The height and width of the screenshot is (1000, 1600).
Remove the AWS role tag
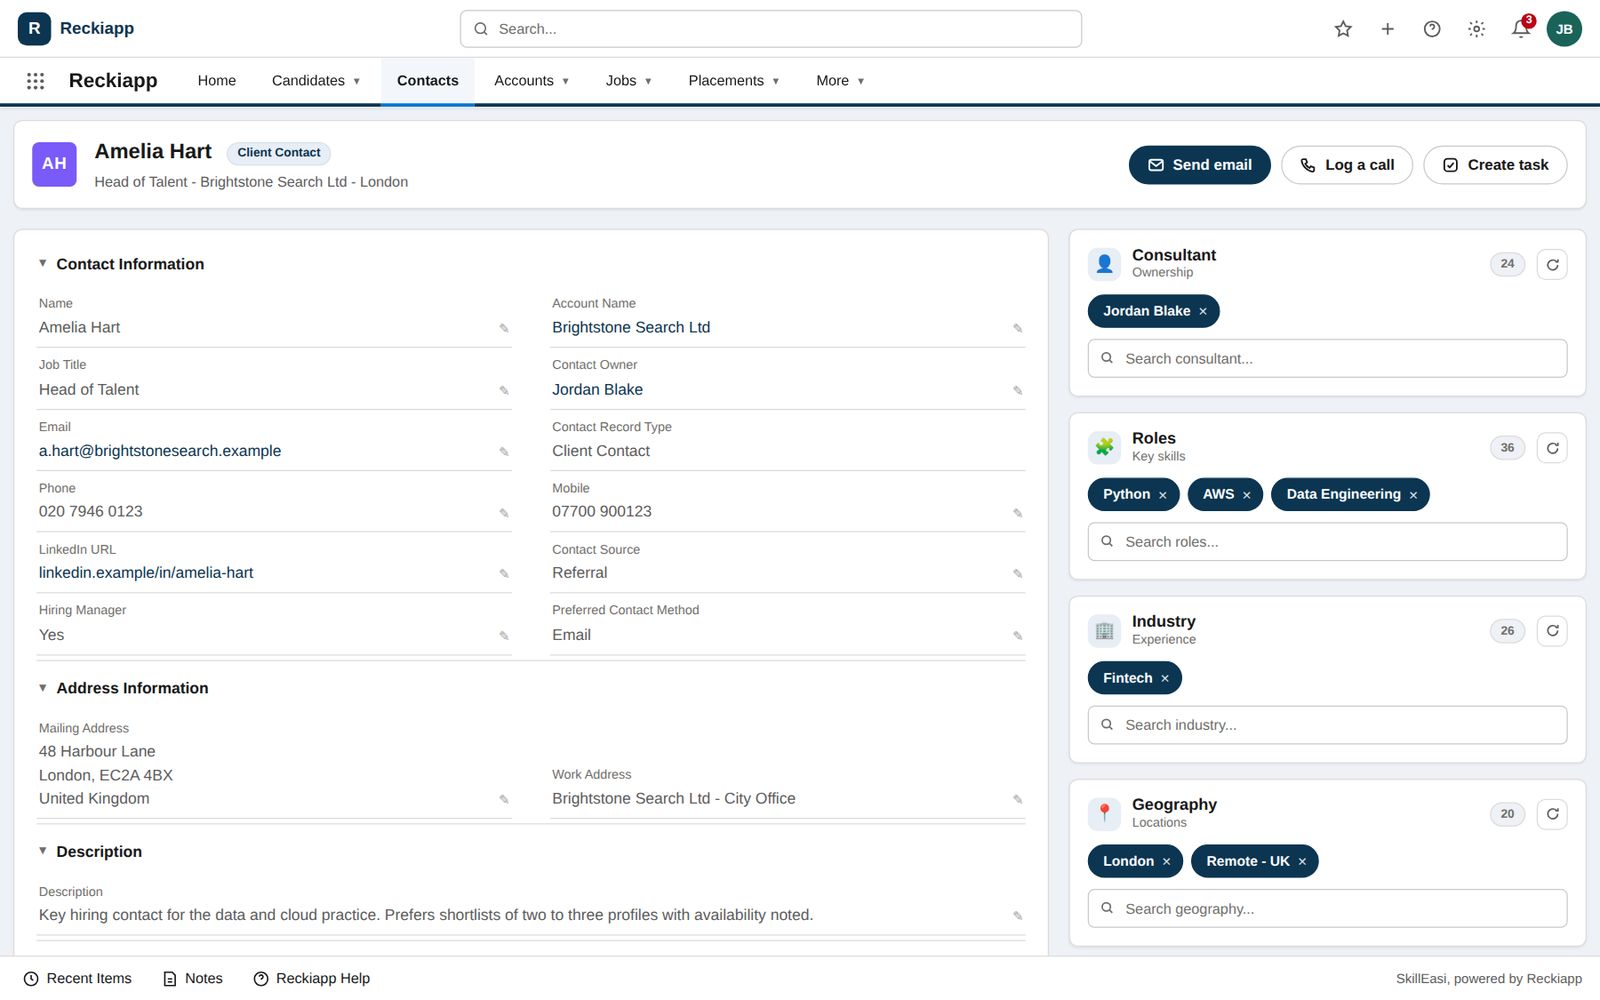coord(1247,495)
